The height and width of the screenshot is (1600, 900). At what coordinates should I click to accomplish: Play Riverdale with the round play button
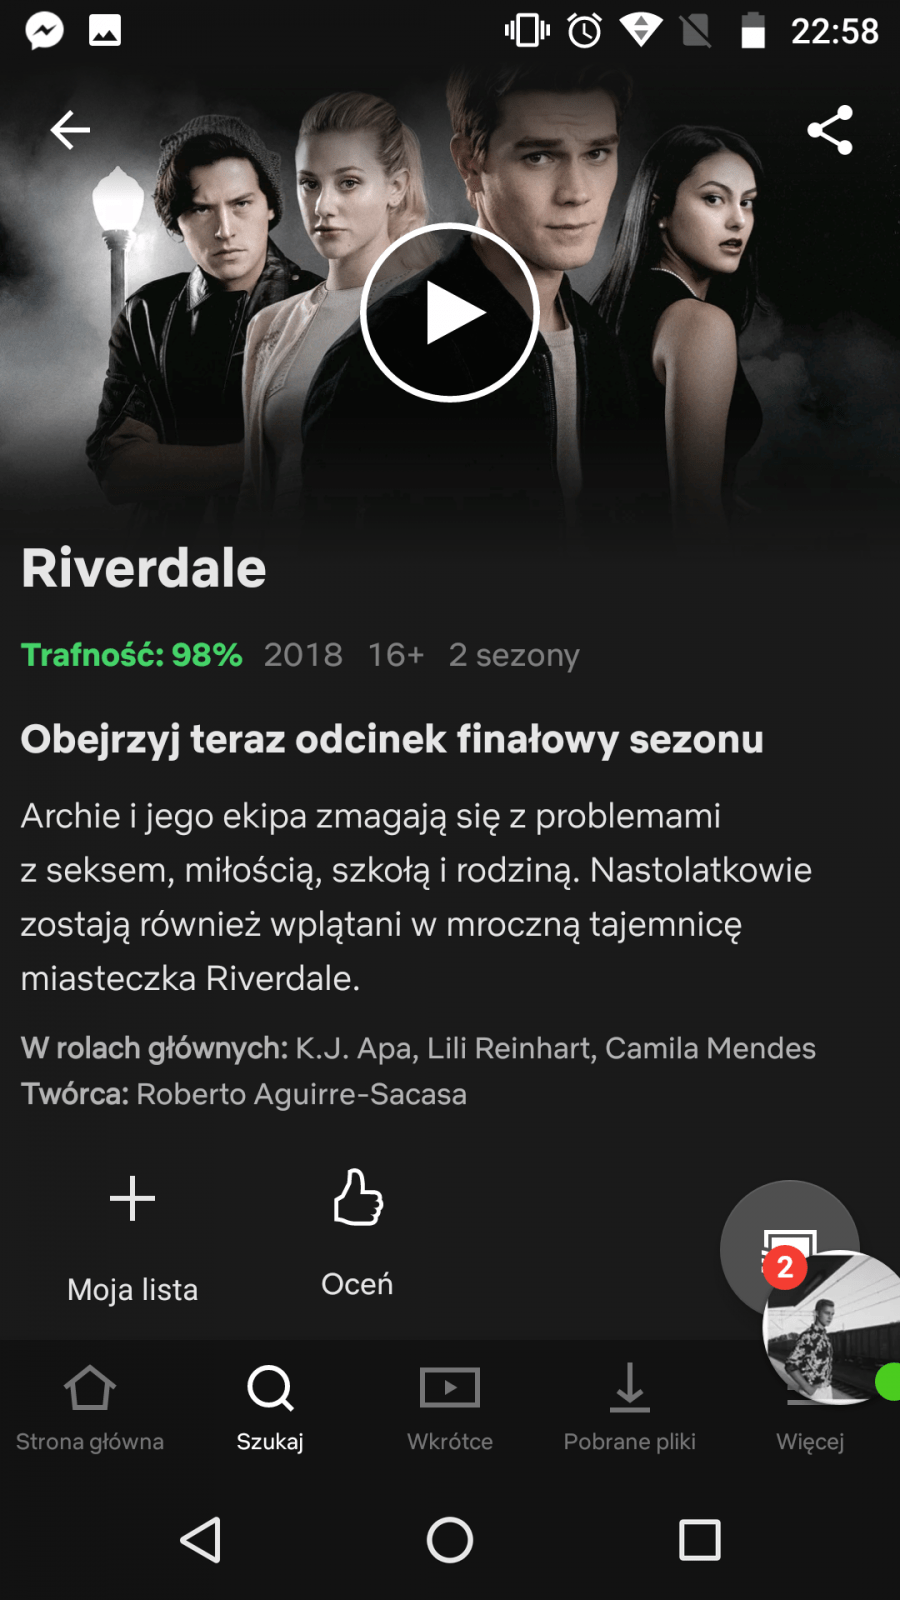[x=450, y=312]
